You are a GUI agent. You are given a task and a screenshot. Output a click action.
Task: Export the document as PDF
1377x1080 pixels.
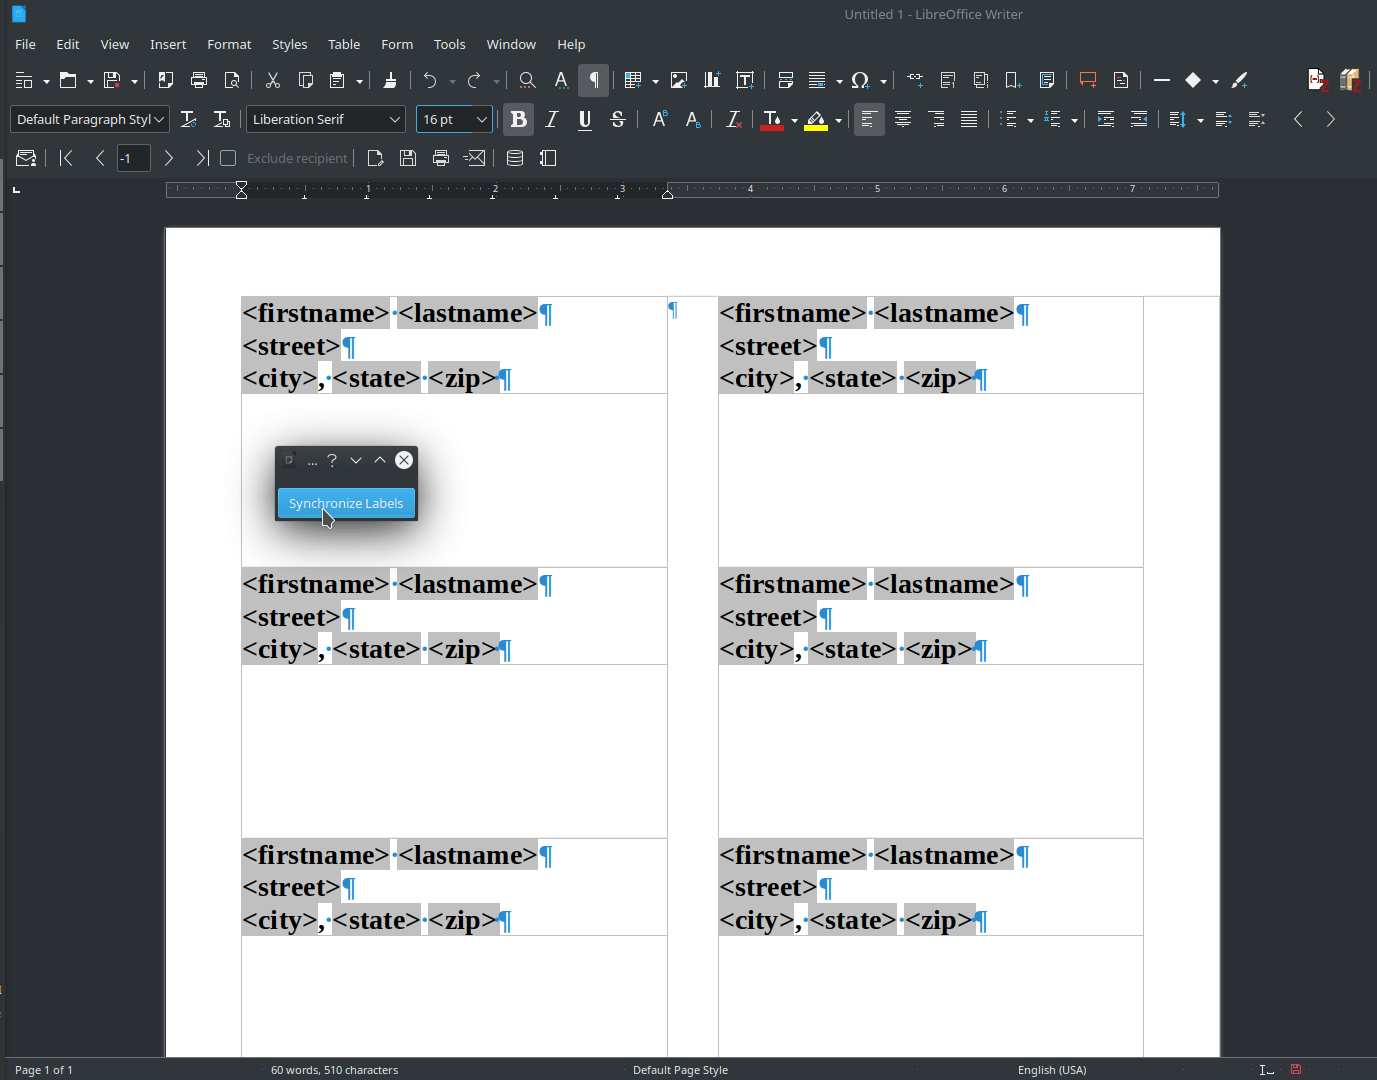(166, 80)
